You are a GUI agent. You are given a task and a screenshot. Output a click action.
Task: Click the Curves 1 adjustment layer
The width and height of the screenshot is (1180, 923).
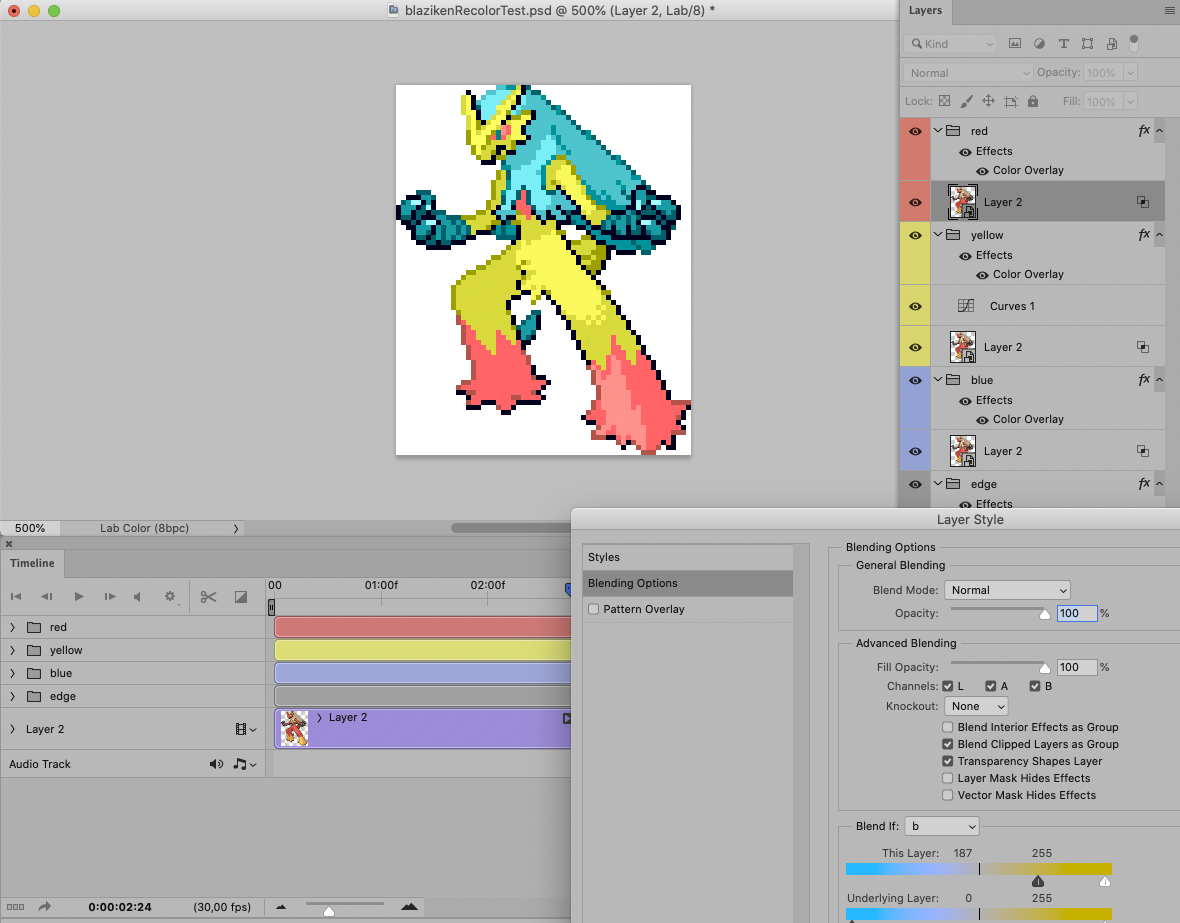coord(1012,306)
